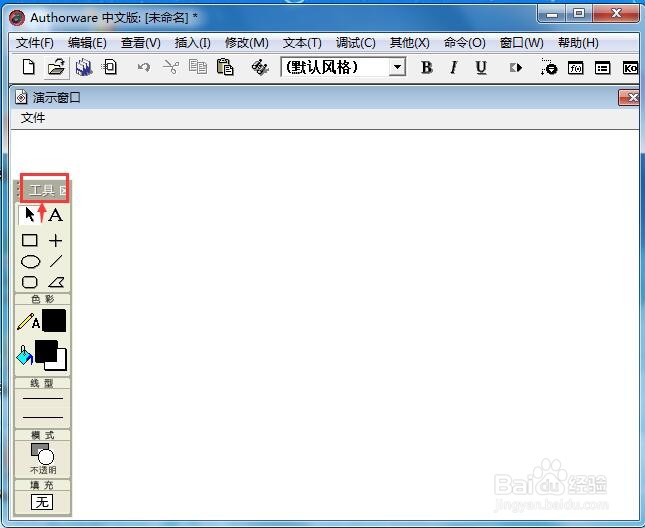The height and width of the screenshot is (528, 645).
Task: Open the 帮助(H) menu
Action: coord(578,43)
